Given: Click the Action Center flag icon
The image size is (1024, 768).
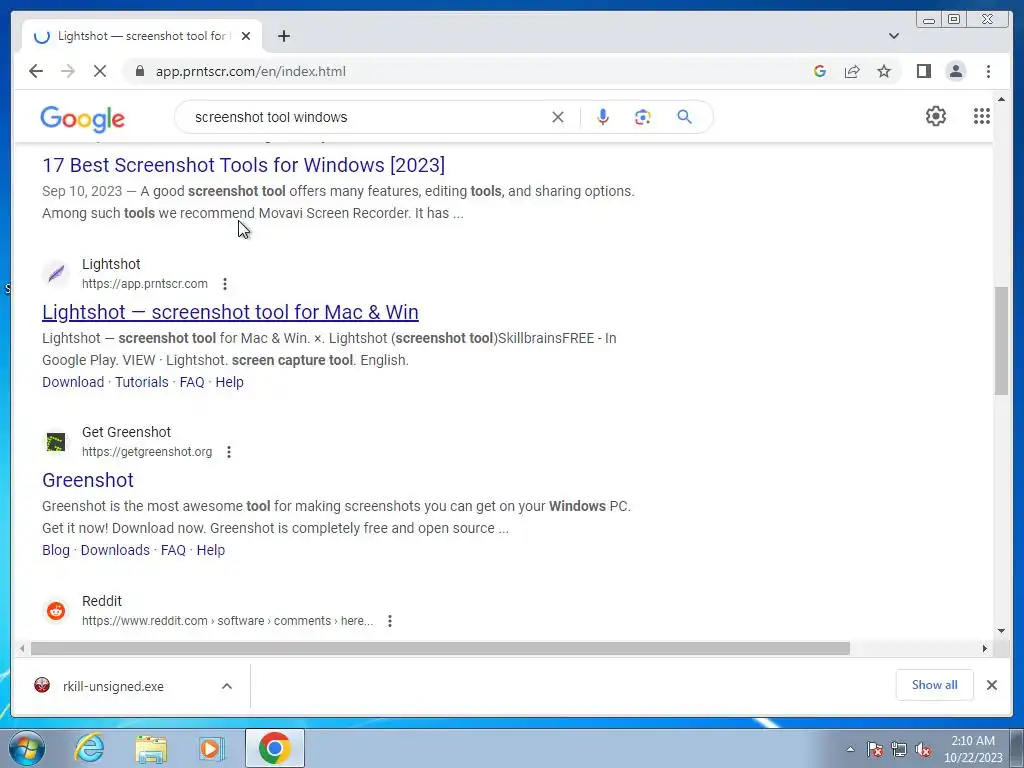Looking at the screenshot, I should click(x=874, y=750).
